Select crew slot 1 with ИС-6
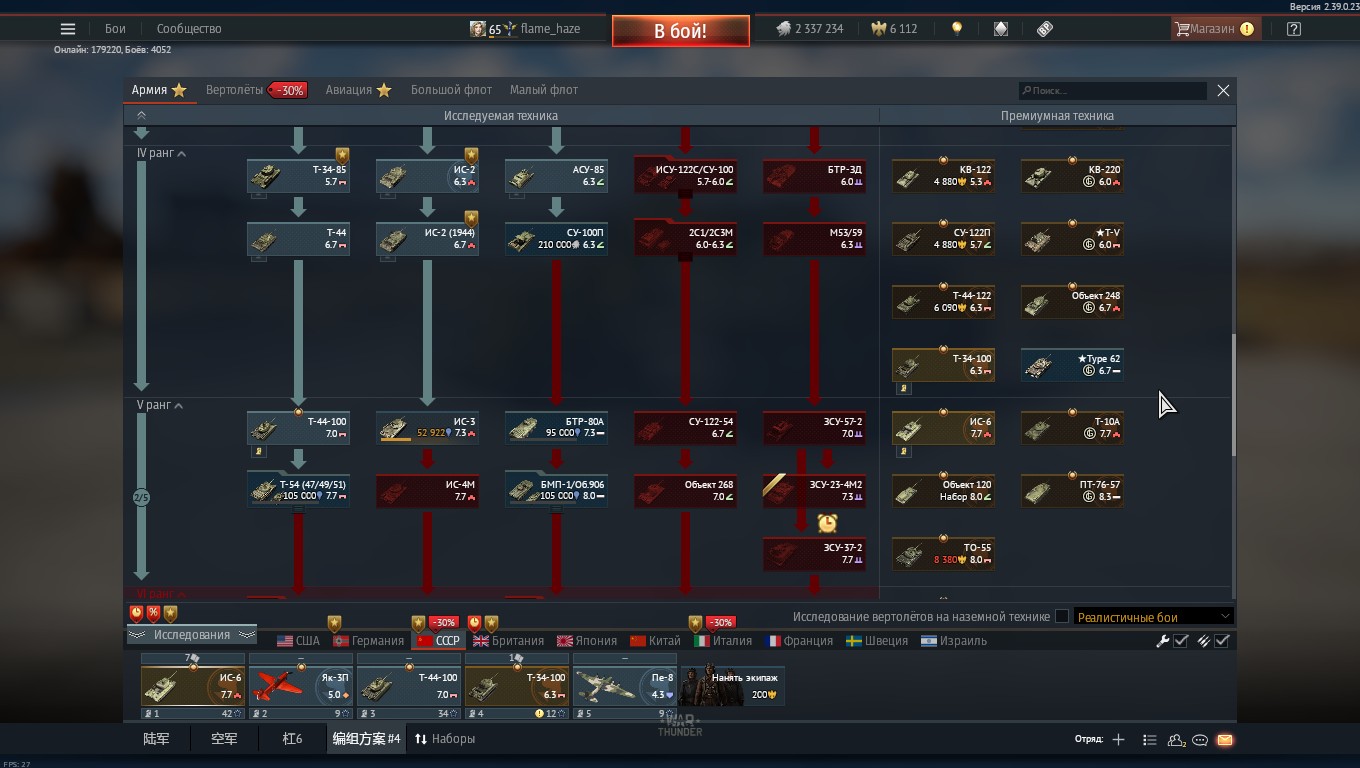 pos(193,686)
